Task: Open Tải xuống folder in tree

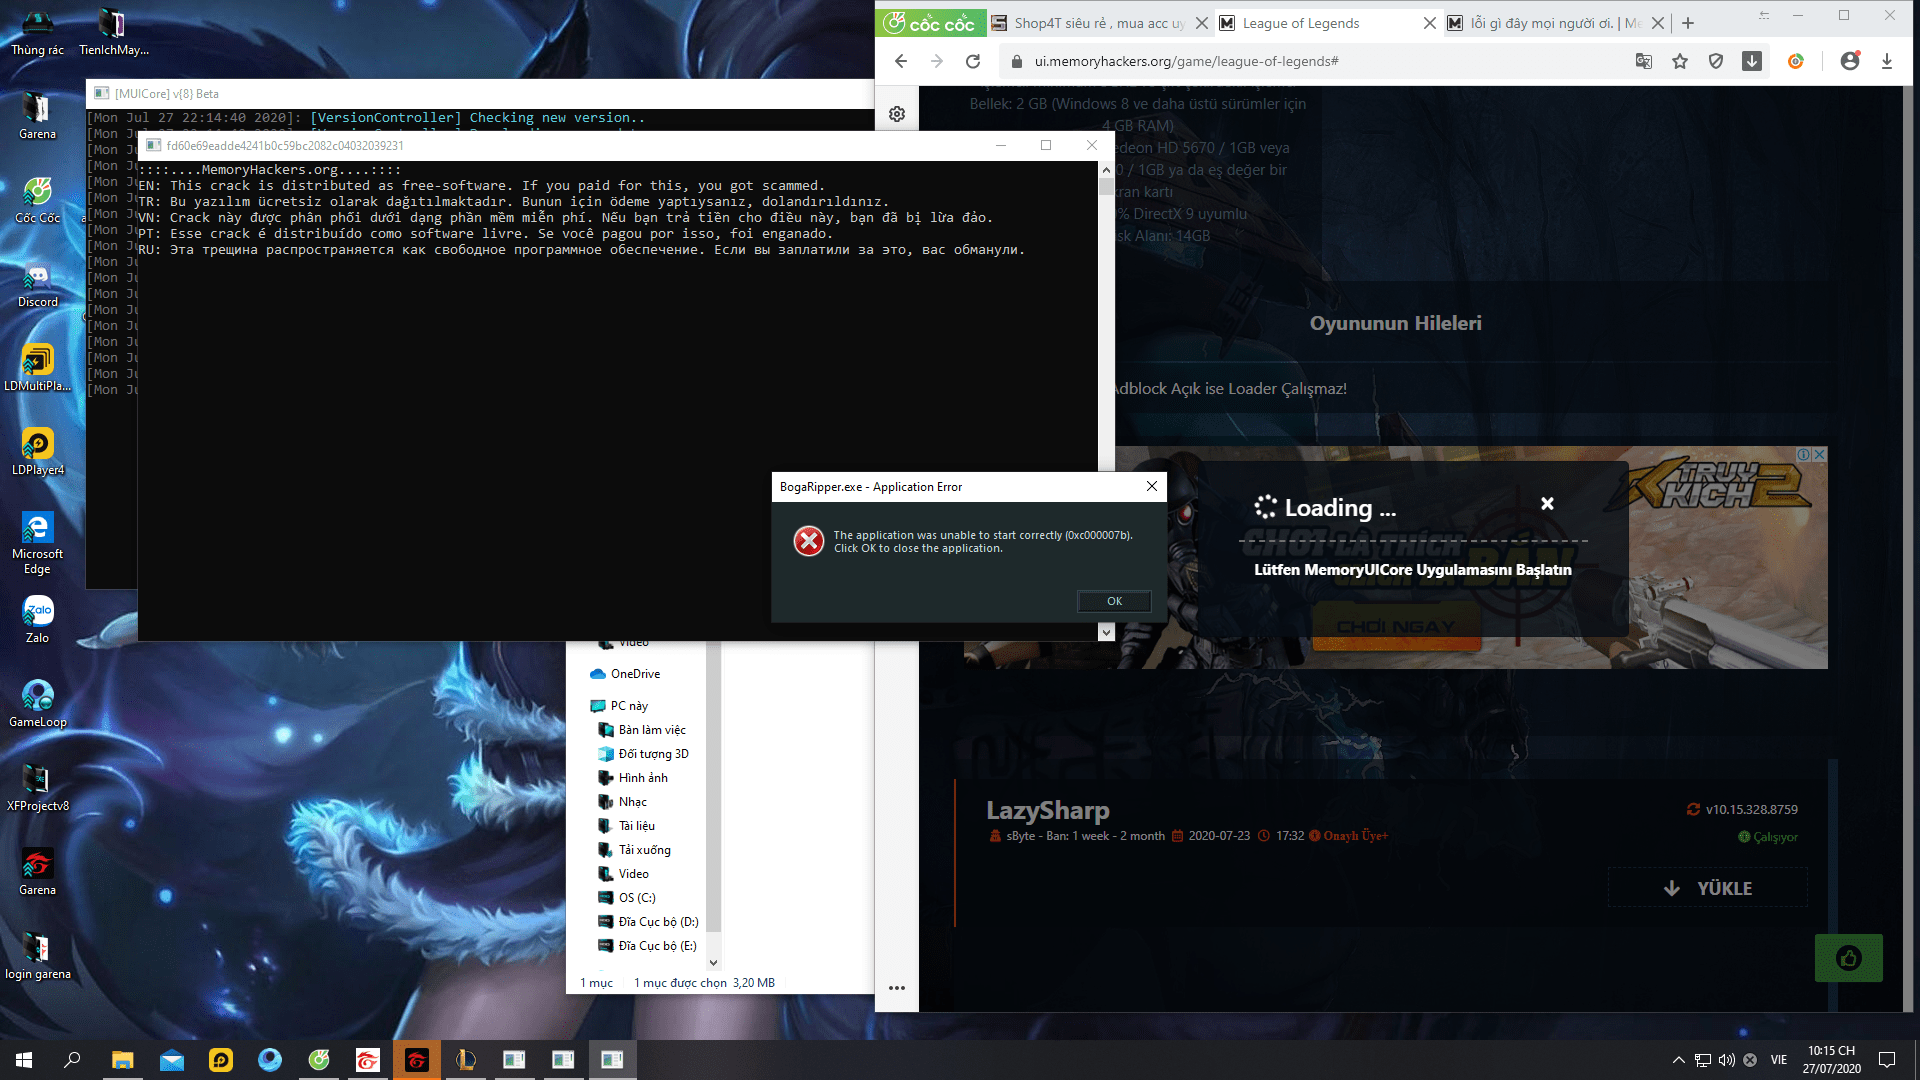Action: pos(634,850)
